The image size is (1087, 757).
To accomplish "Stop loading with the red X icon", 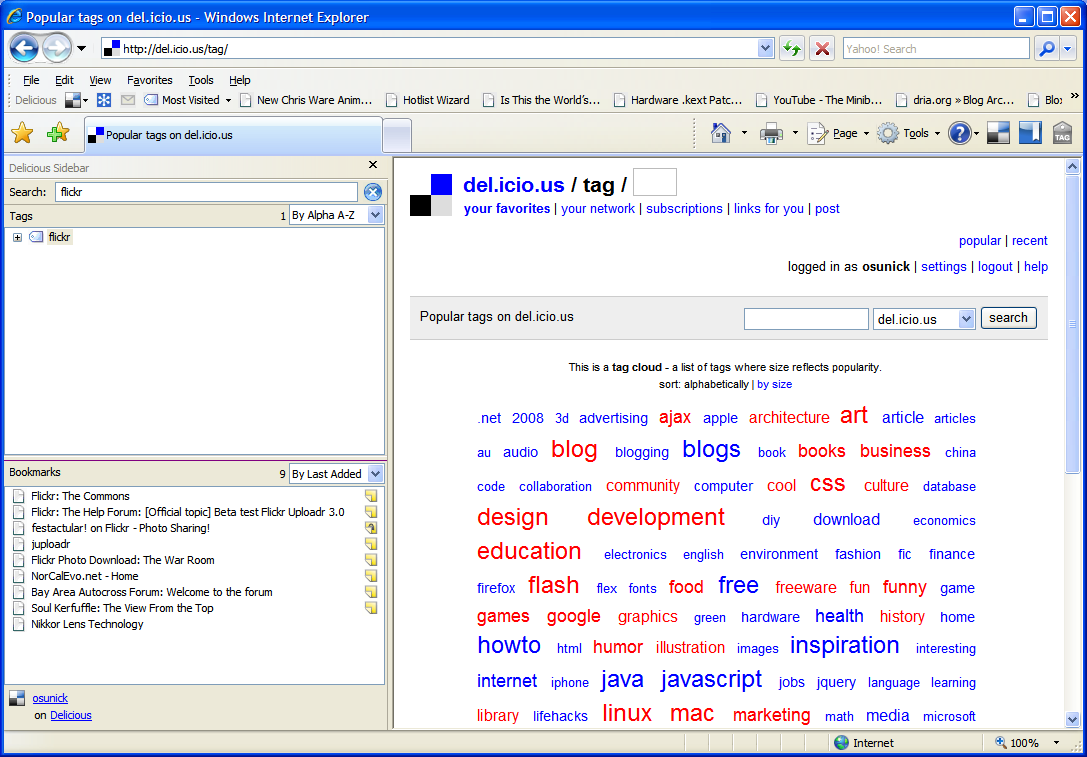I will pyautogui.click(x=822, y=49).
